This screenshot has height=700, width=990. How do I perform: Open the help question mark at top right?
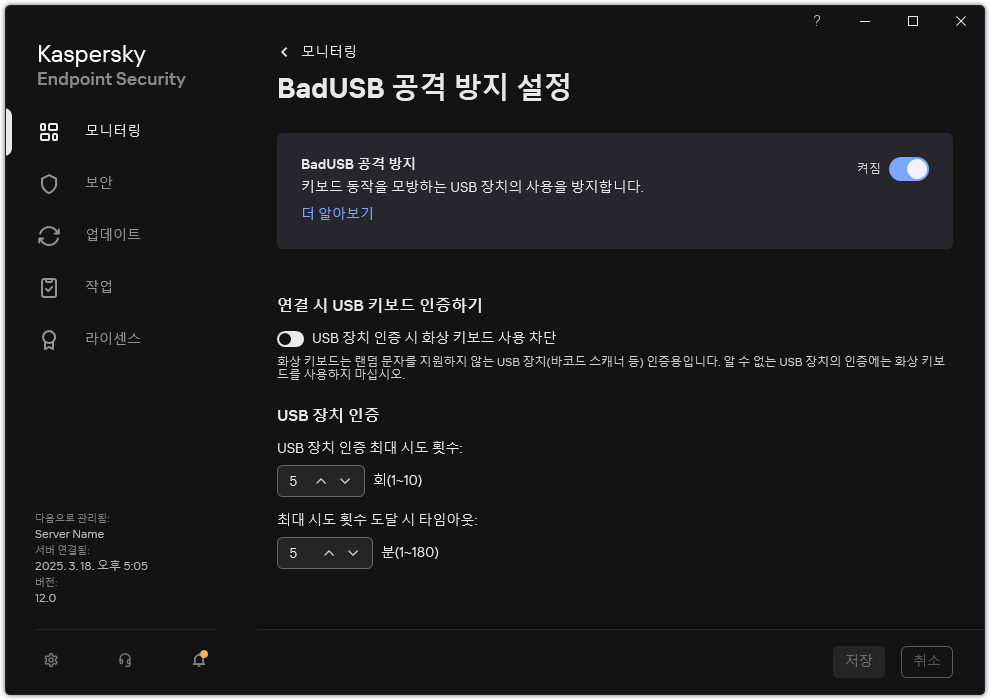coord(816,21)
